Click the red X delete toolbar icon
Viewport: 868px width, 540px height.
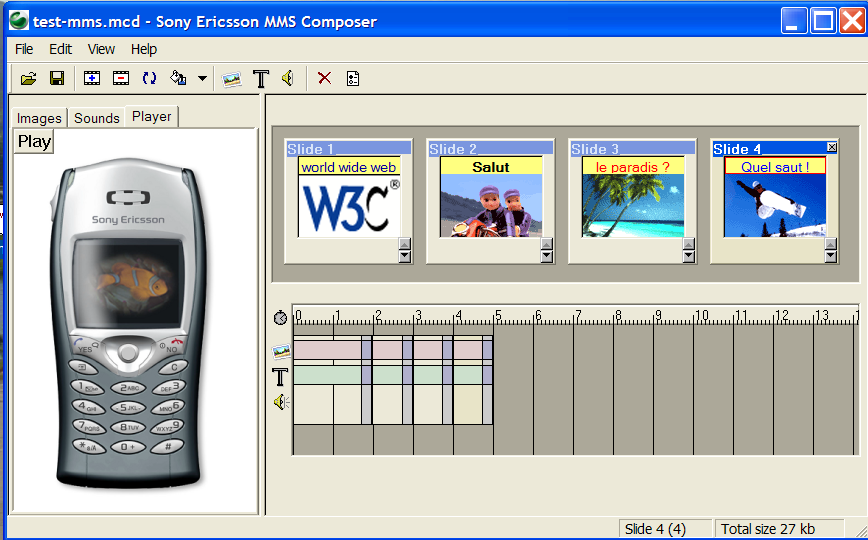[324, 78]
